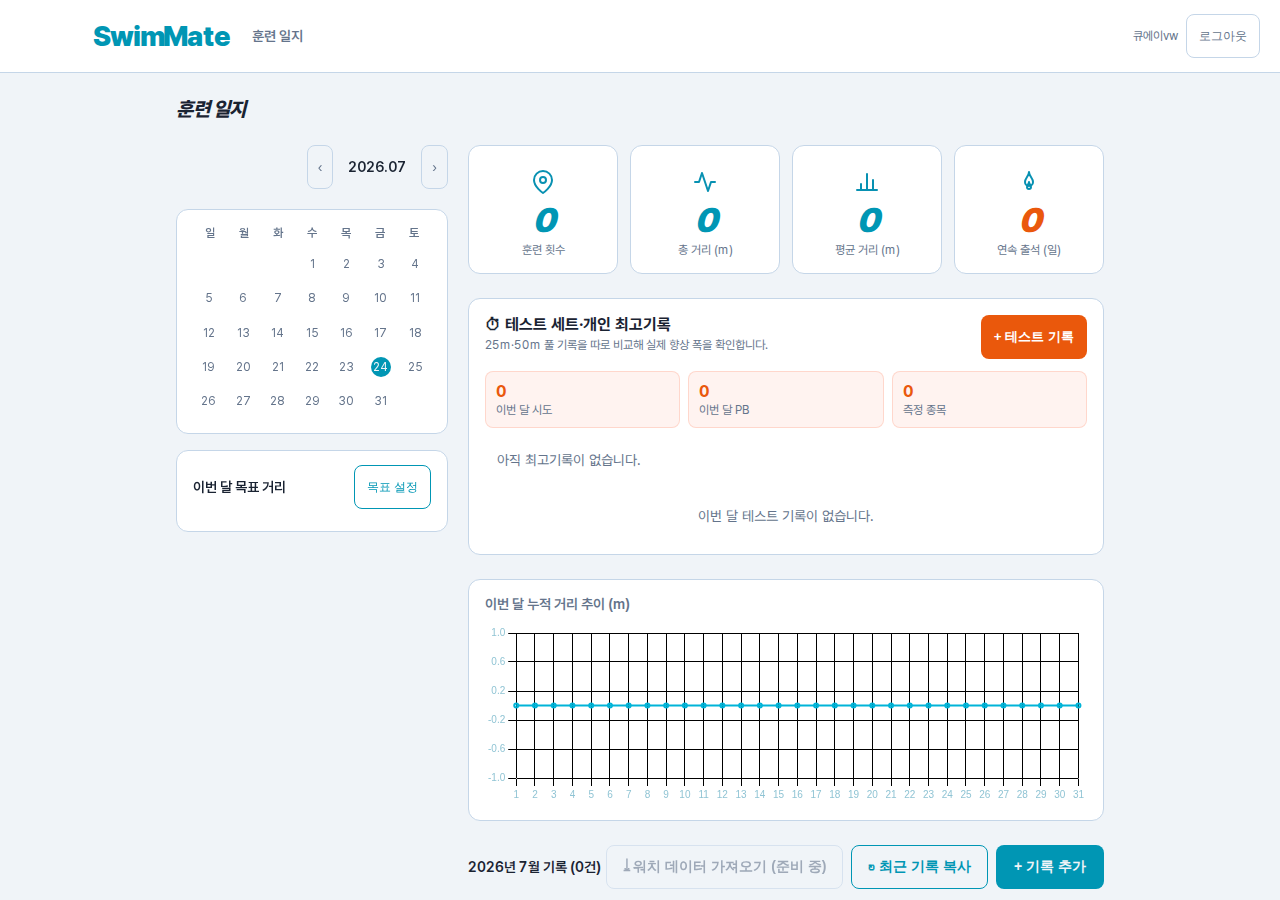Click the 2026년 7월 기록 (0건) heading
The image size is (1280, 900).
534,867
